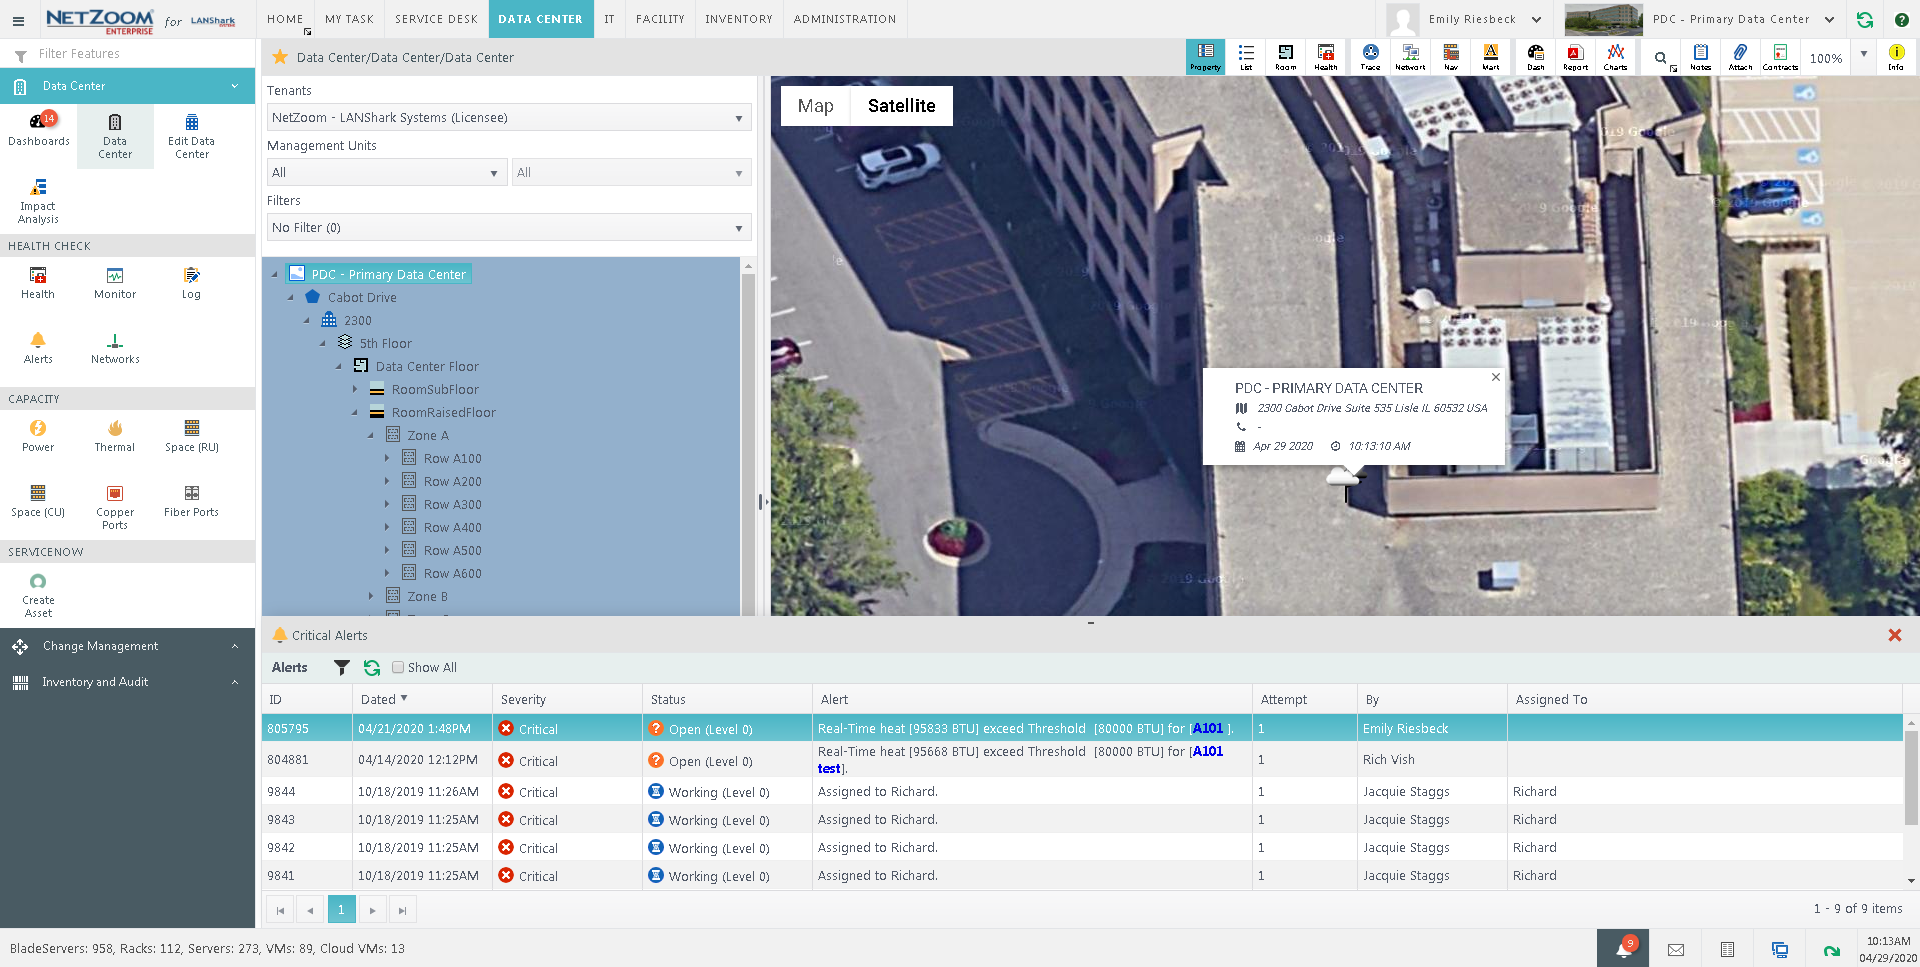The image size is (1920, 967).
Task: Open the Tenants dropdown
Action: click(509, 117)
